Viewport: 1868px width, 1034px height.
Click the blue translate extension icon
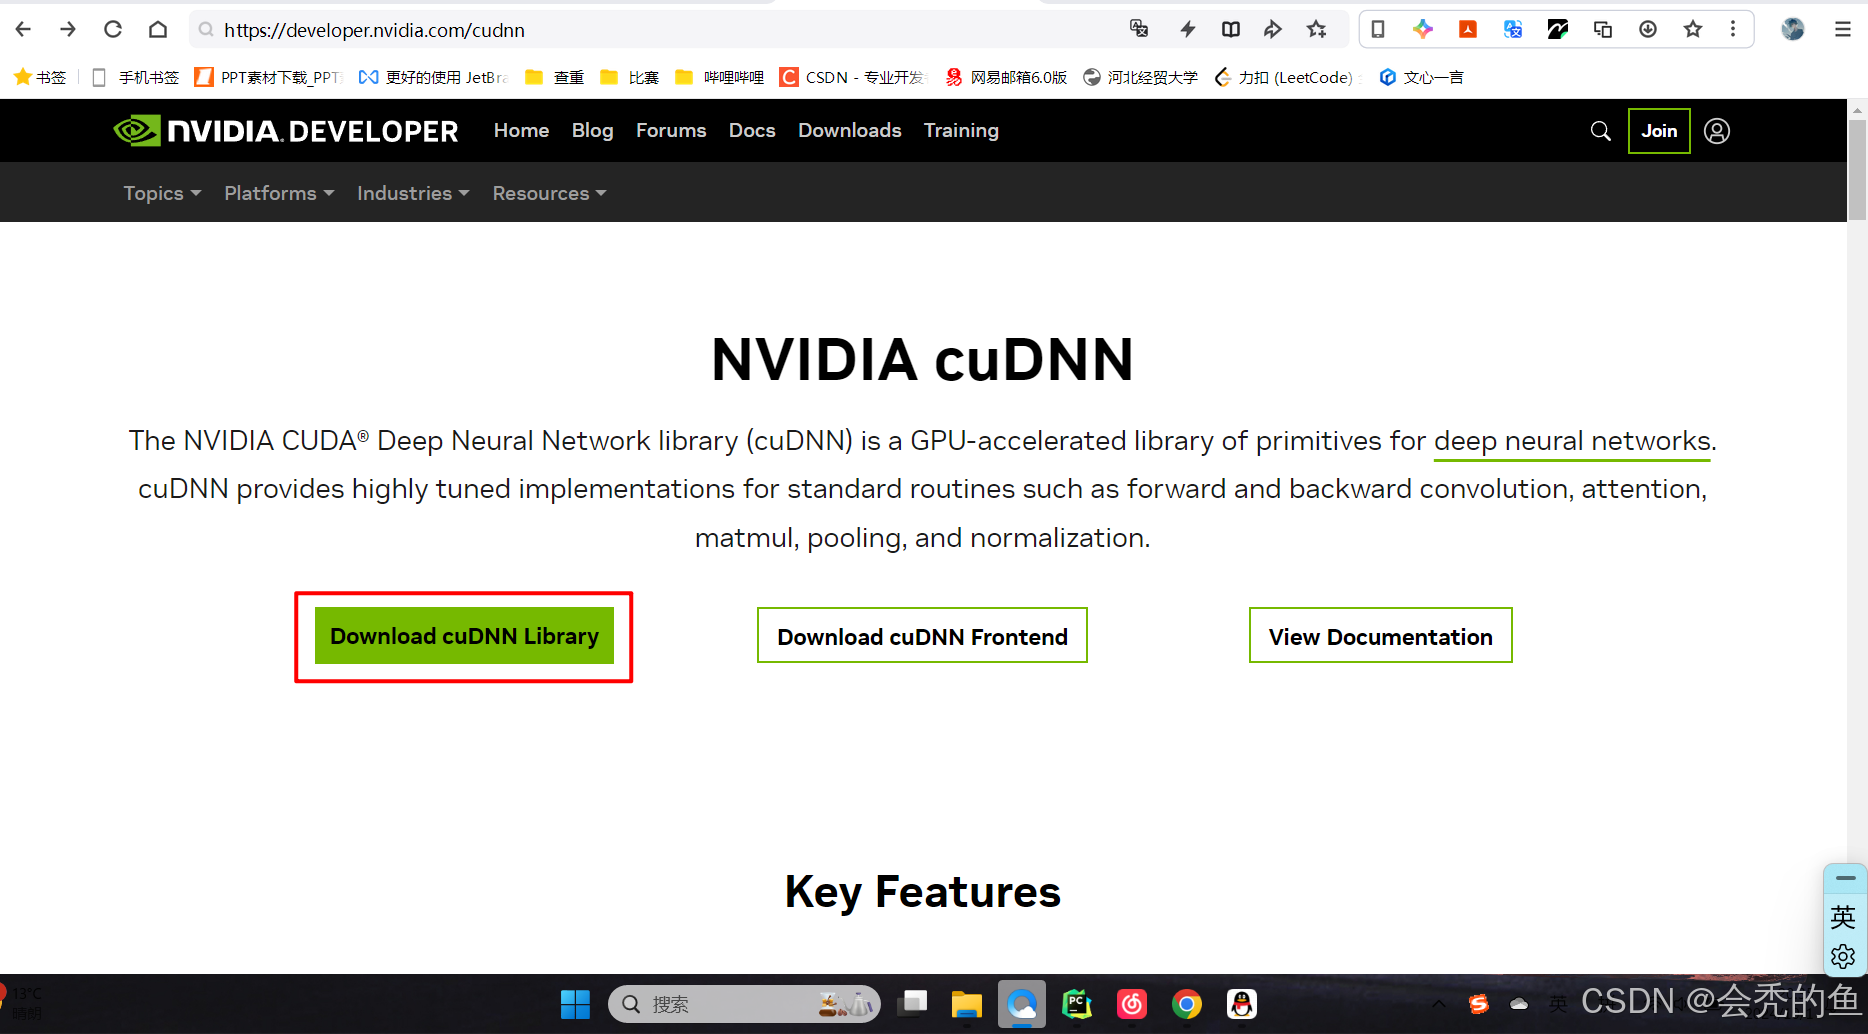1513,29
